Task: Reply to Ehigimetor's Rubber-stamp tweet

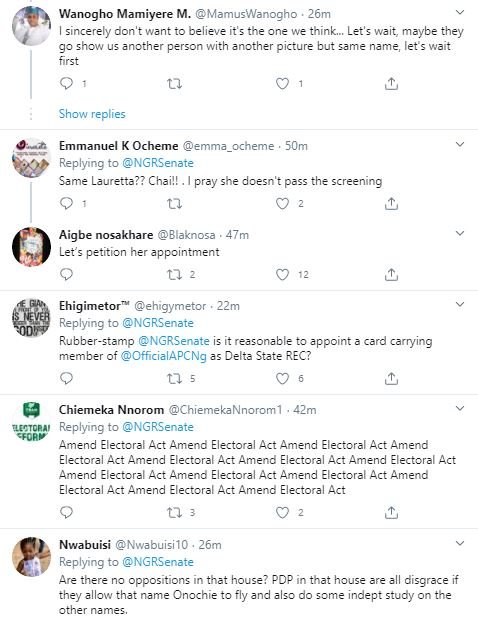Action: pos(66,378)
